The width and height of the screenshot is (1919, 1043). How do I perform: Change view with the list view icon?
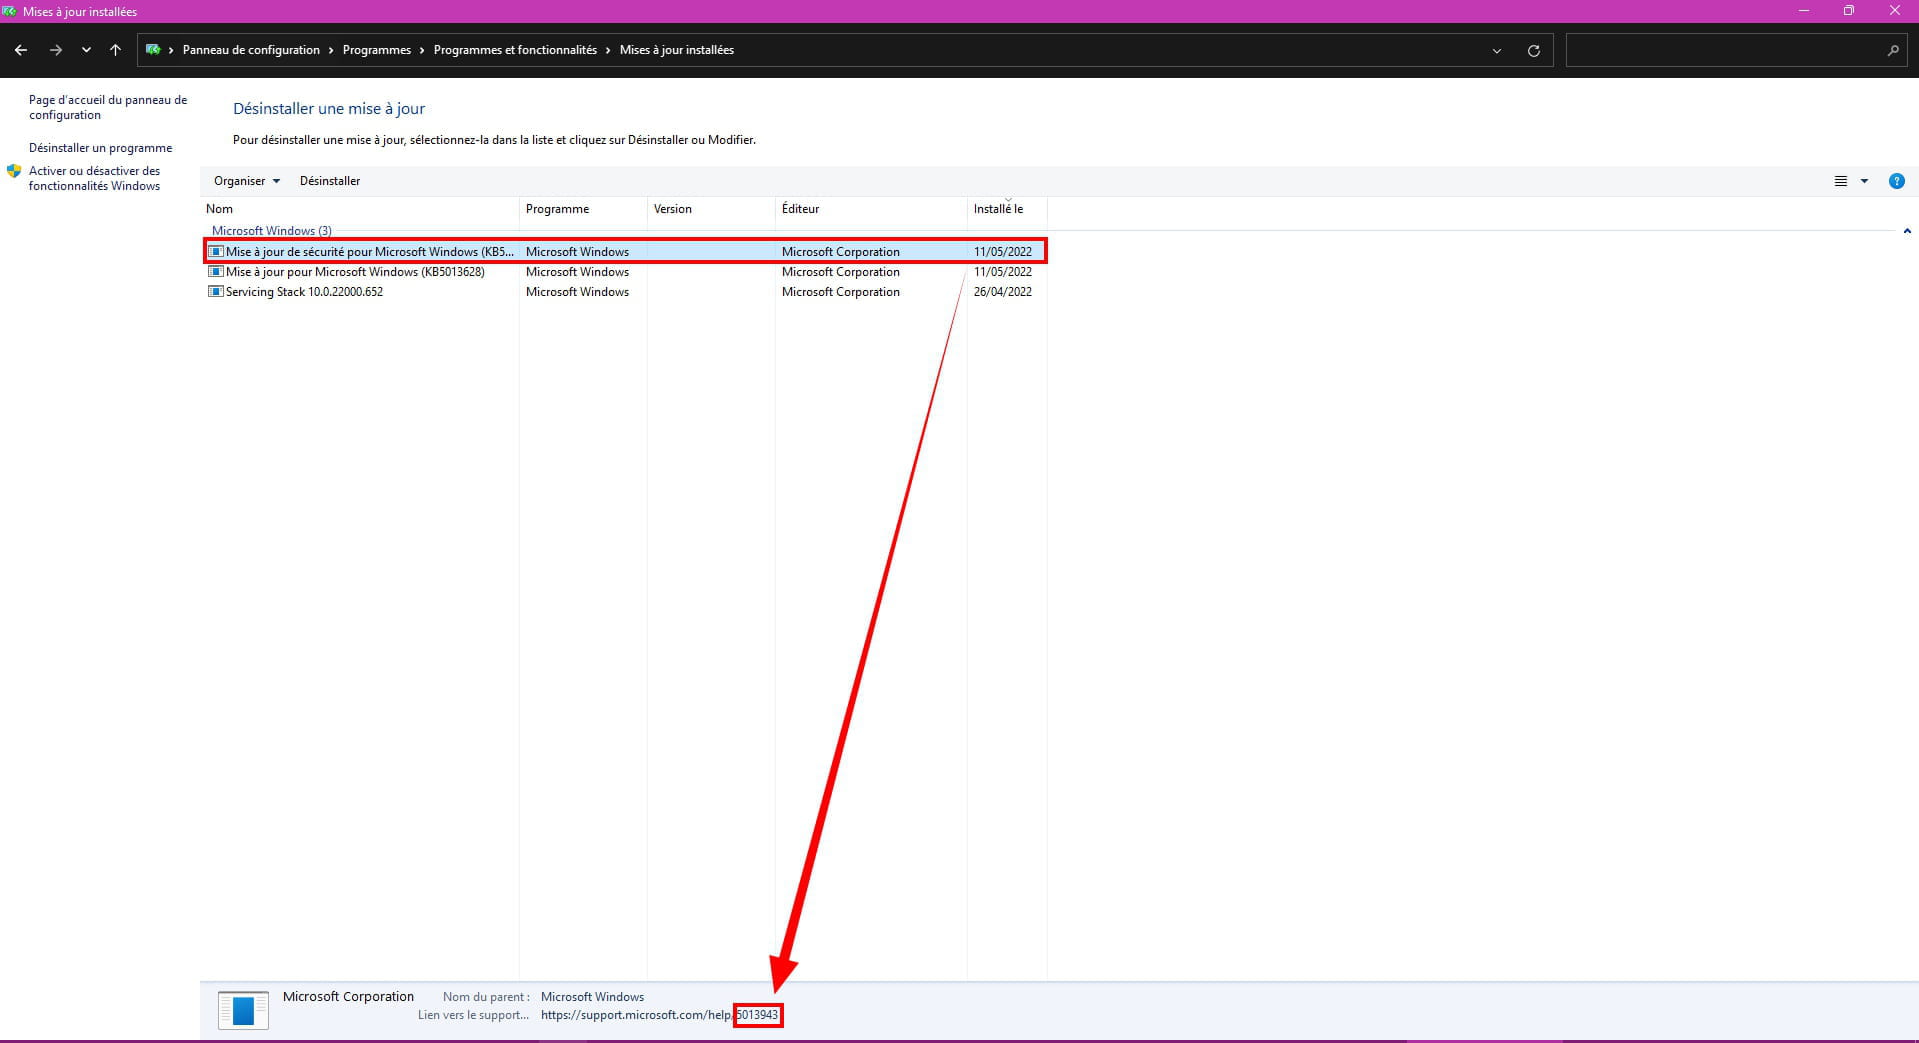pos(1840,181)
